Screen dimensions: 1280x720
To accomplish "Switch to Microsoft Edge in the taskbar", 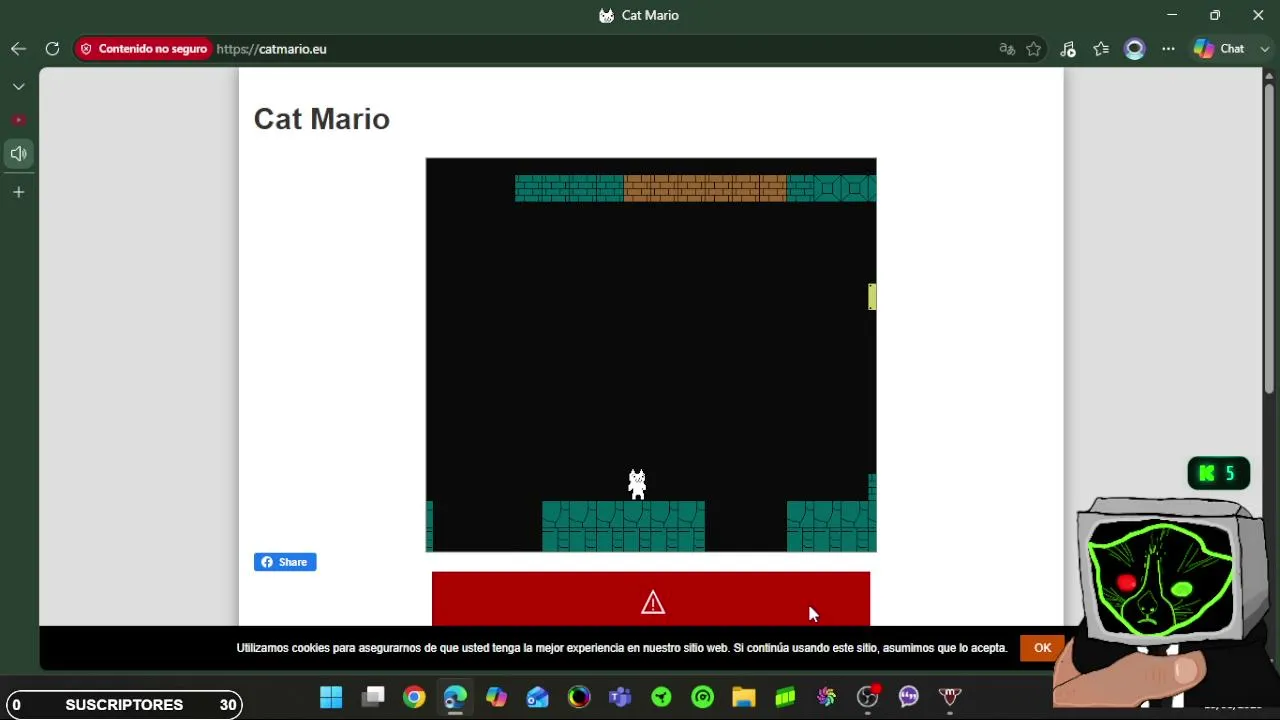I will coord(455,697).
